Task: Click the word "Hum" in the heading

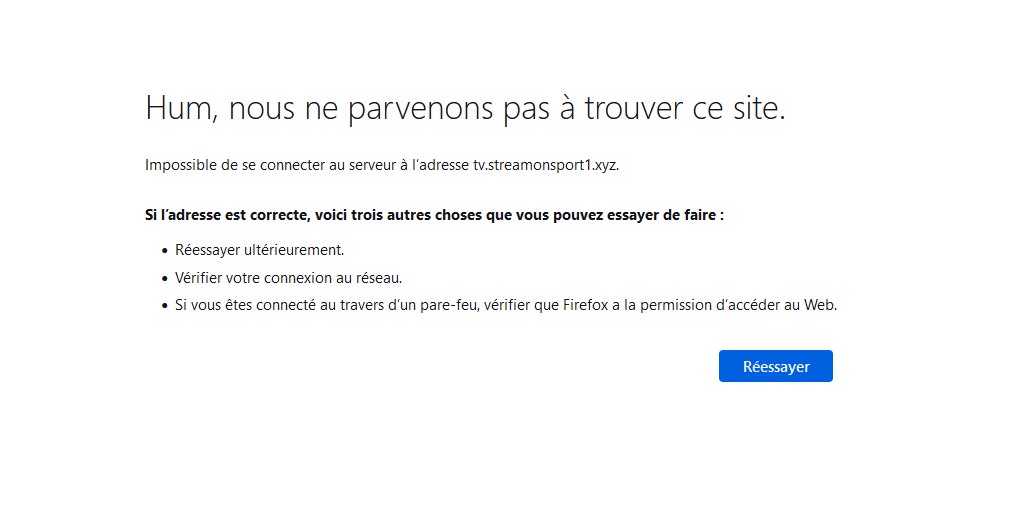Action: click(176, 108)
